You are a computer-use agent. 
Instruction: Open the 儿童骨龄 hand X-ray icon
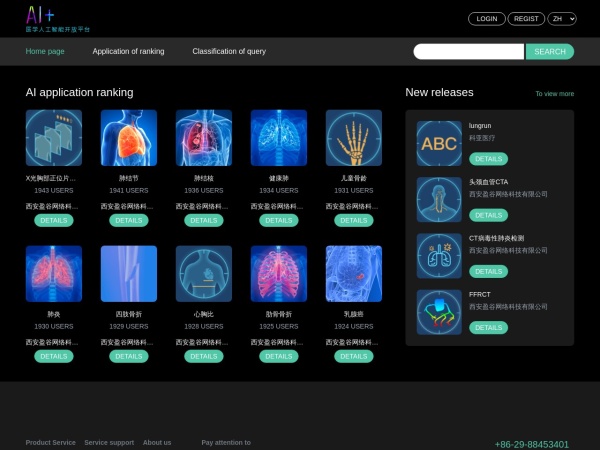(354, 138)
